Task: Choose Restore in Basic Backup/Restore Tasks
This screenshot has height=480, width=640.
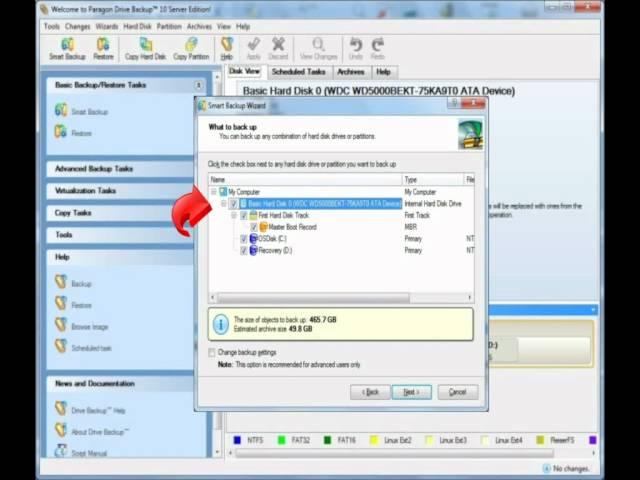Action: point(73,132)
